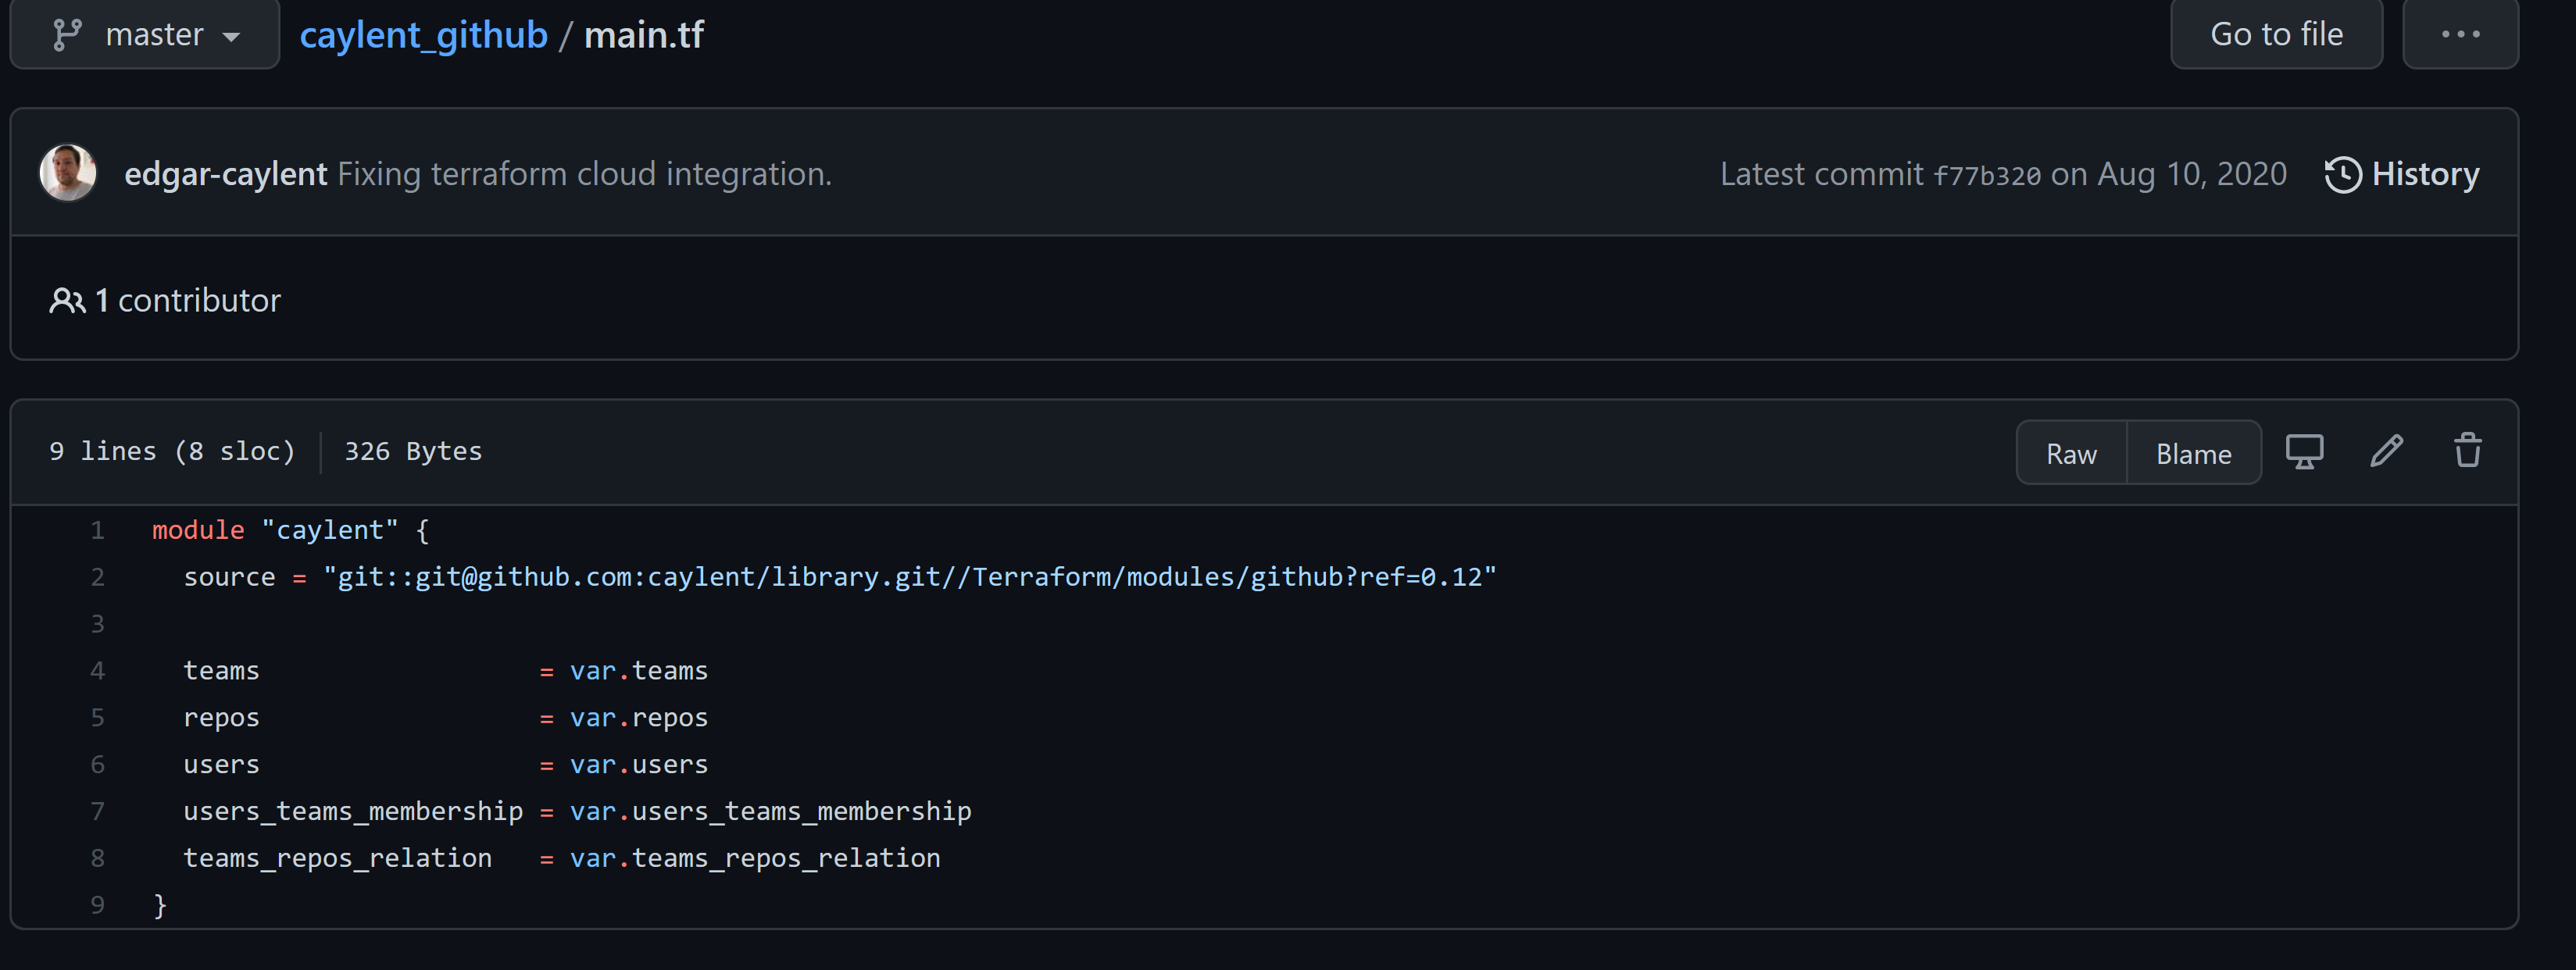Toggle line 4 selection by clicking its number
Viewport: 2576px width, 970px height.
click(x=97, y=670)
